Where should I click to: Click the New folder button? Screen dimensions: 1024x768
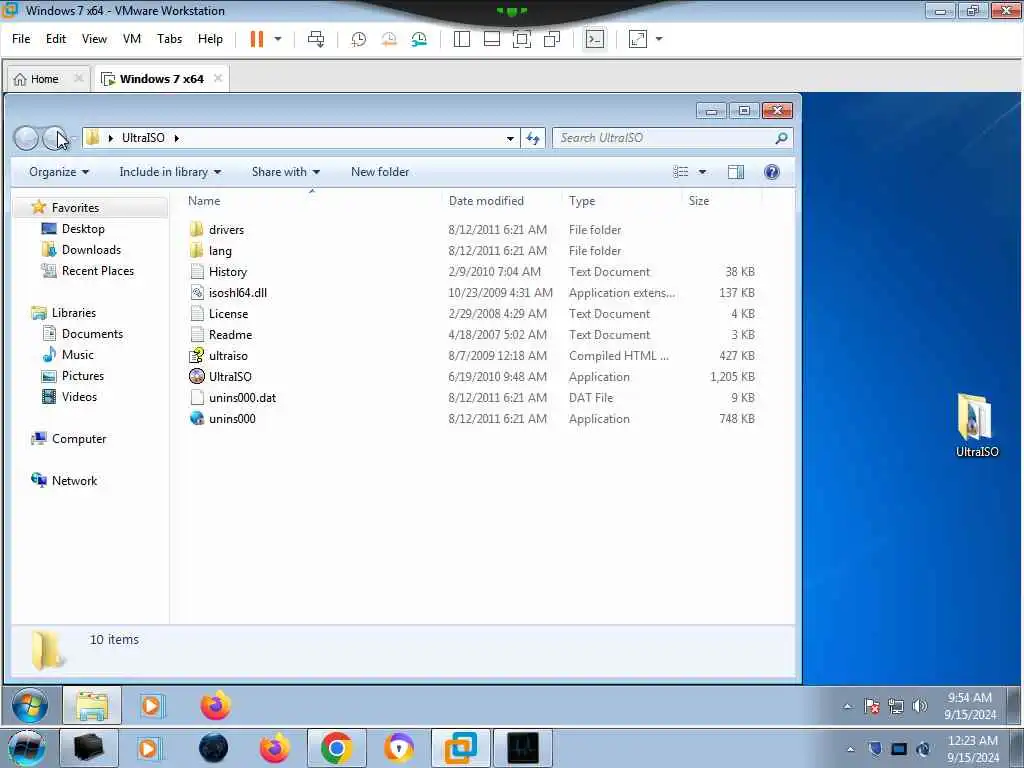pyautogui.click(x=380, y=172)
